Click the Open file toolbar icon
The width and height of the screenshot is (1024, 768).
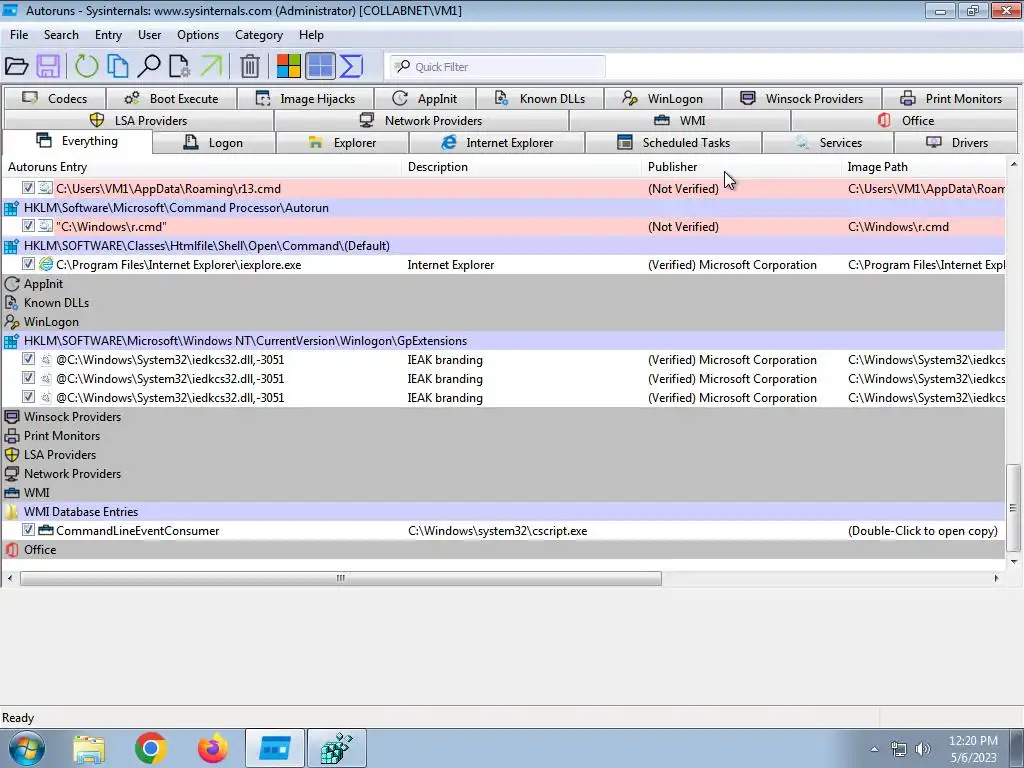point(16,67)
